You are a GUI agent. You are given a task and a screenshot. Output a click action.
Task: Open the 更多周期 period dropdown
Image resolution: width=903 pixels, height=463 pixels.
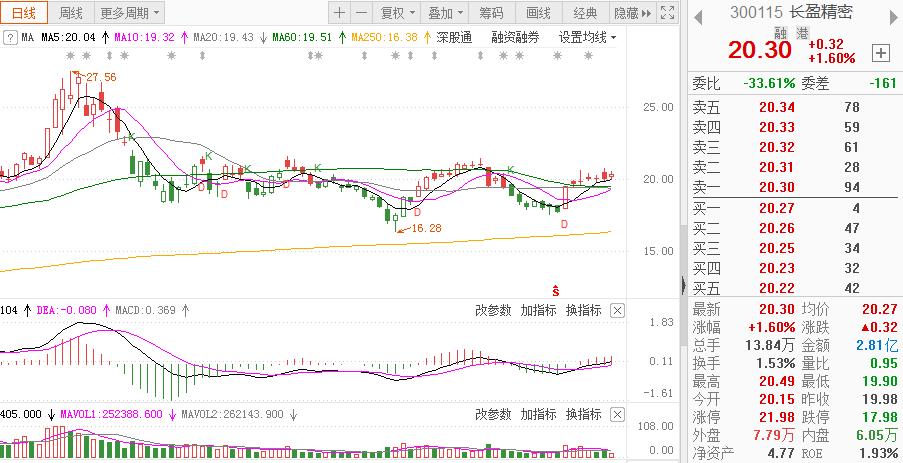129,12
